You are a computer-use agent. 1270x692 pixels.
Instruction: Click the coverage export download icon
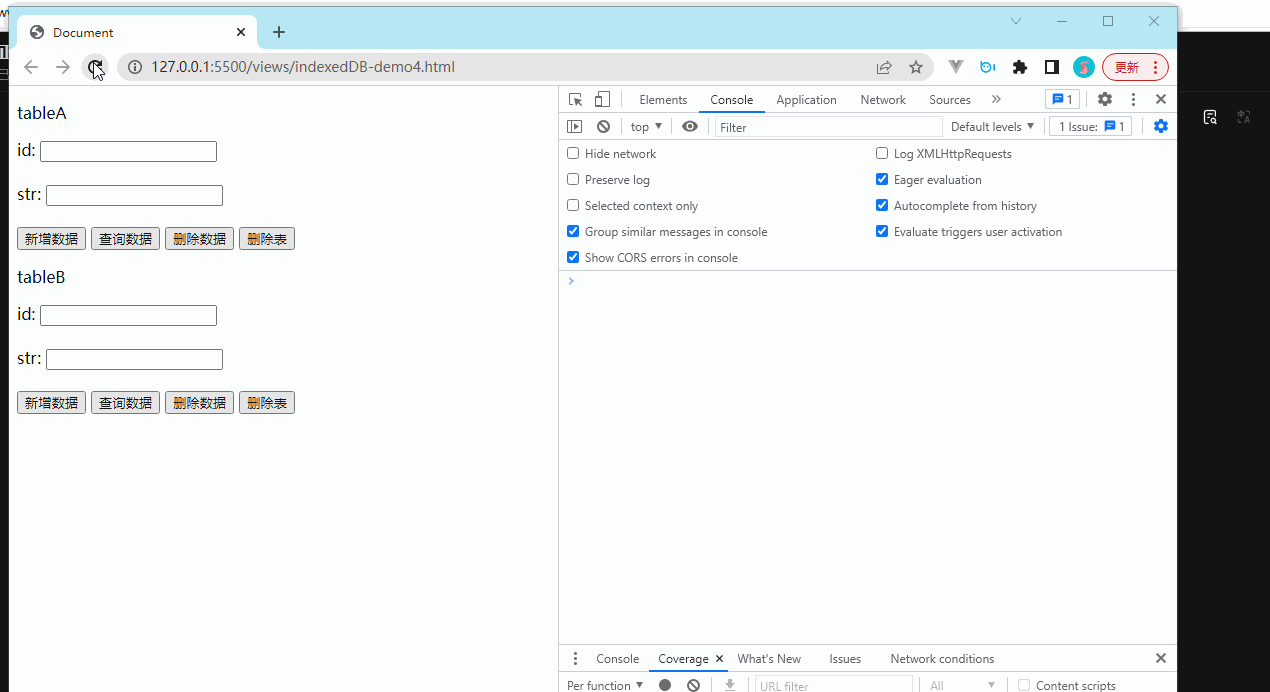coord(730,685)
